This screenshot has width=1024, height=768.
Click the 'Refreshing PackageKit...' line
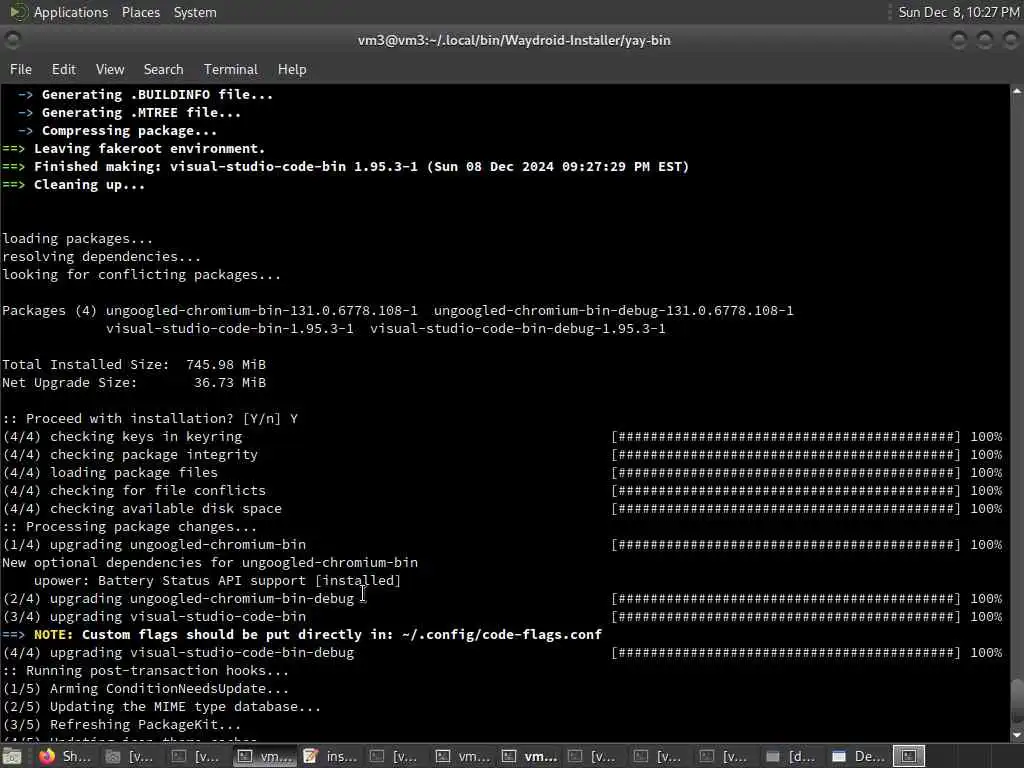[x=121, y=725]
